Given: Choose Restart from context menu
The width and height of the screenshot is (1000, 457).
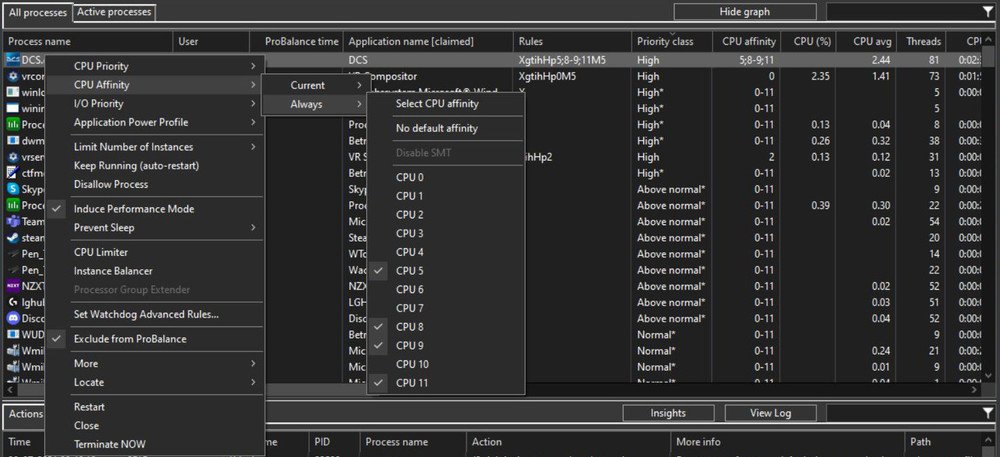Looking at the screenshot, I should (155, 407).
